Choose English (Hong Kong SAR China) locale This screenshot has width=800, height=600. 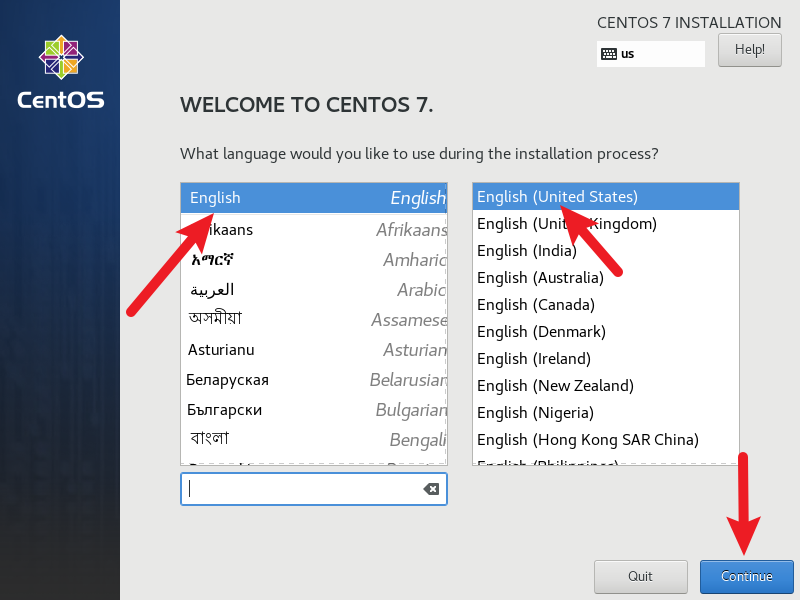click(x=606, y=440)
